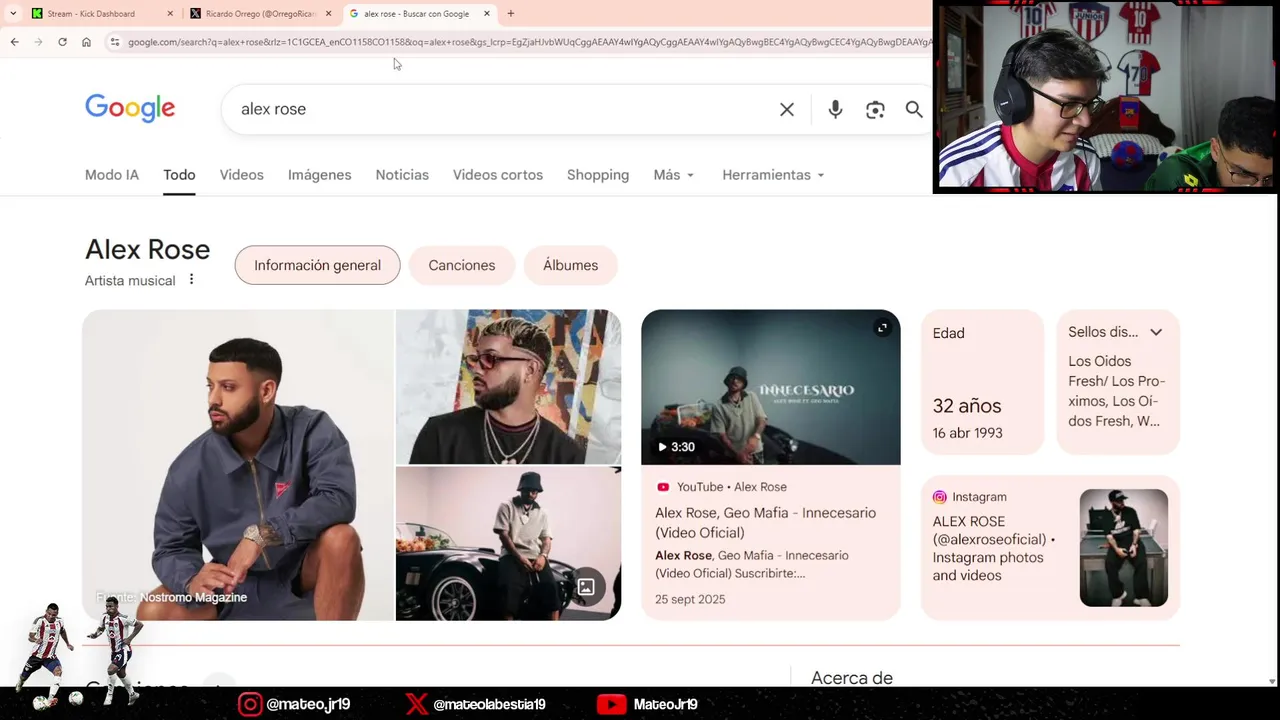
Task: Play the Innecesario video thumbnail
Action: pos(771,387)
